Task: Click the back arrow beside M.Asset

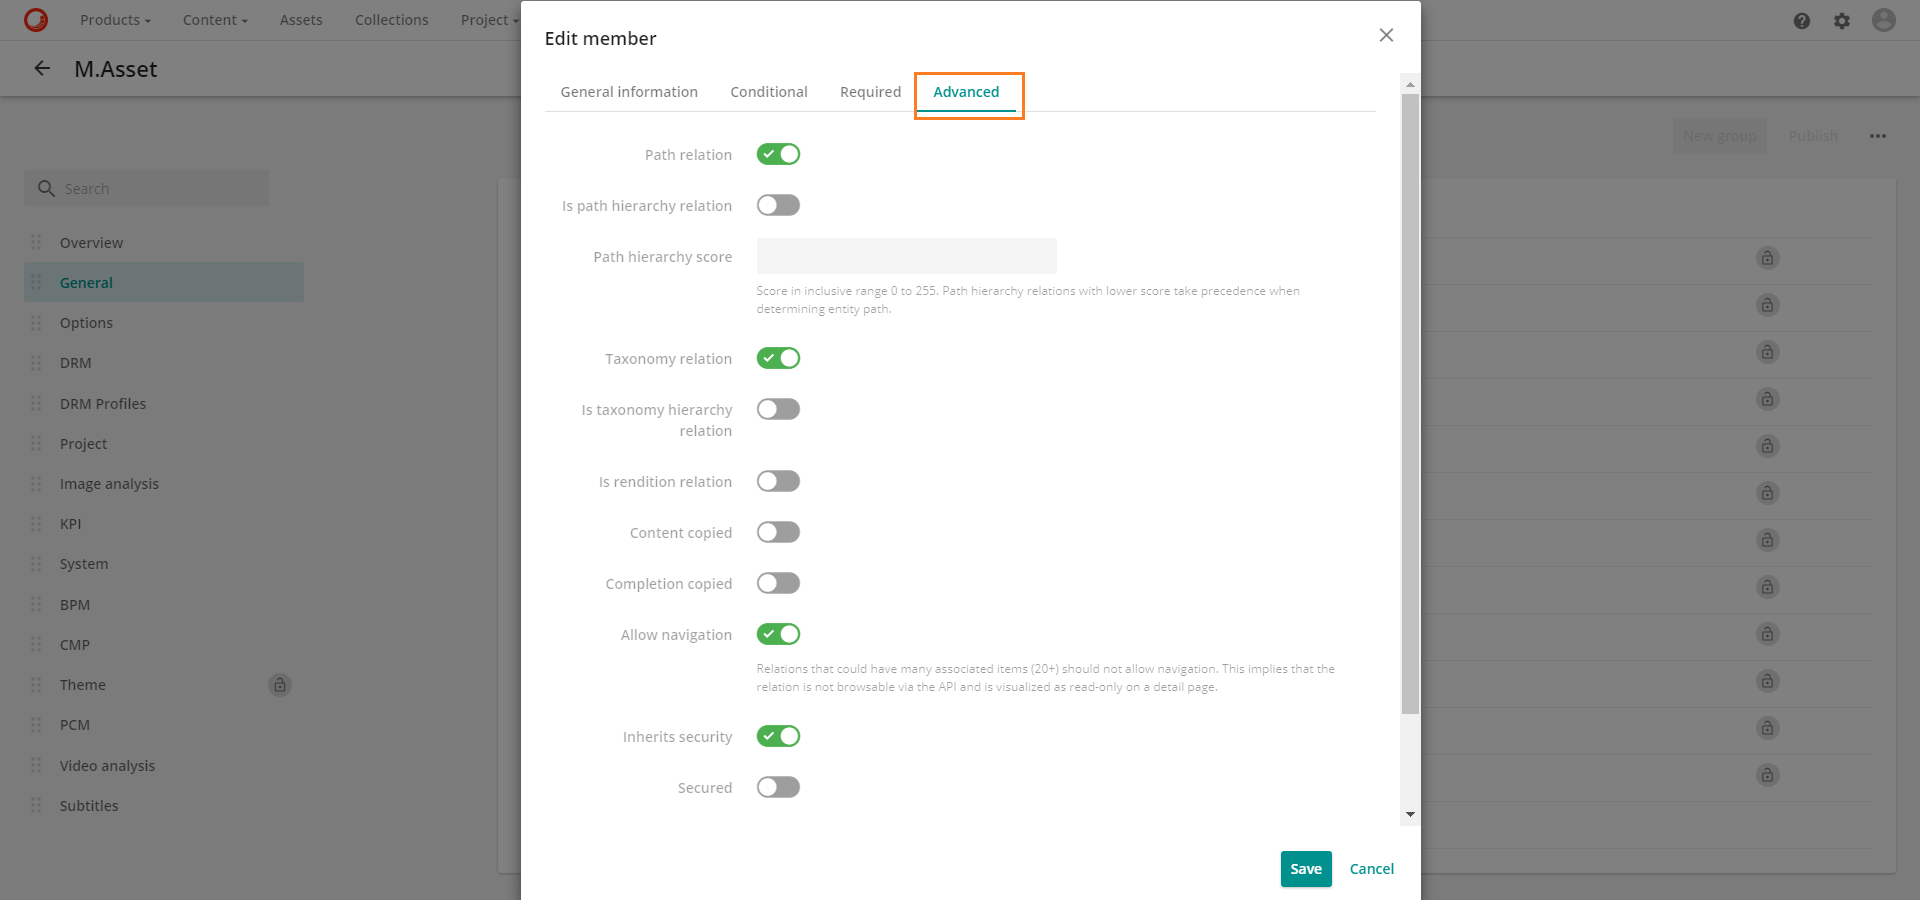Action: 42,69
